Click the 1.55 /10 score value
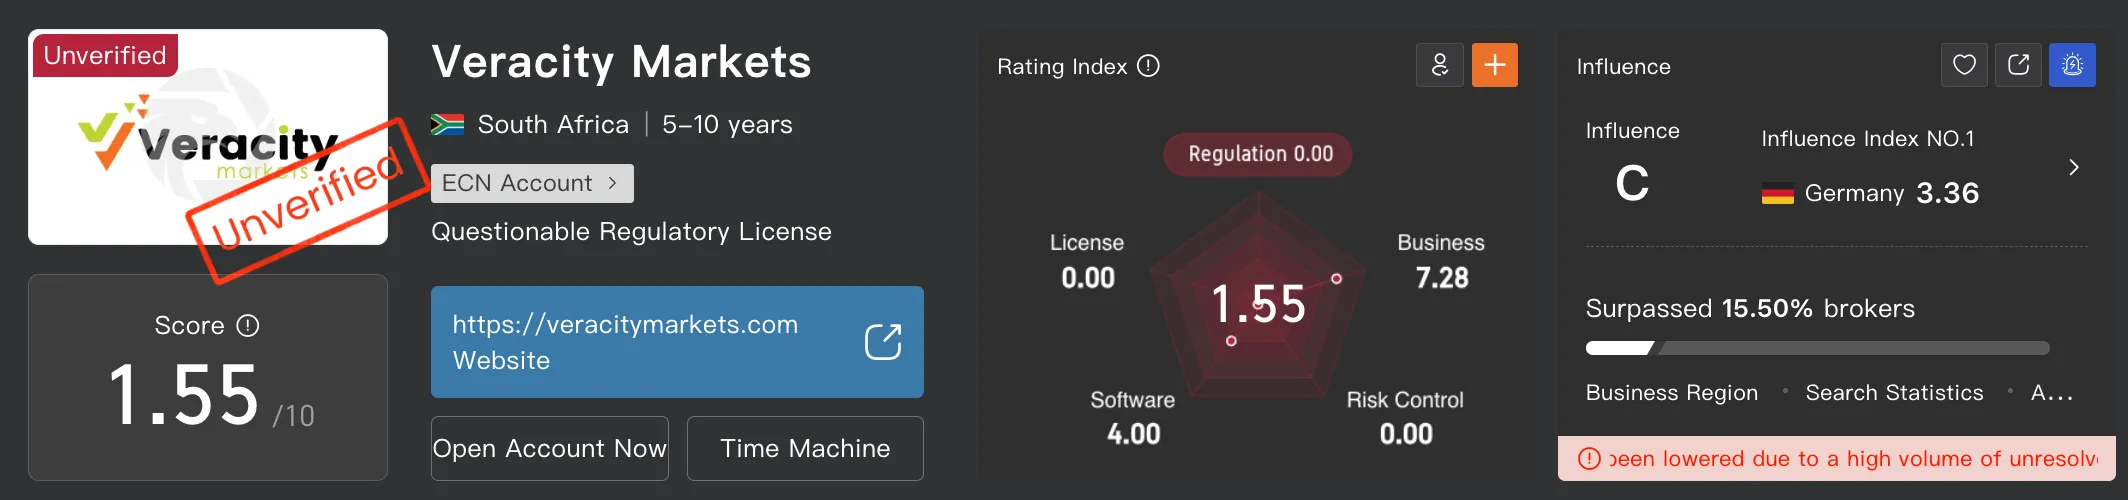The height and width of the screenshot is (500, 2128). click(211, 396)
